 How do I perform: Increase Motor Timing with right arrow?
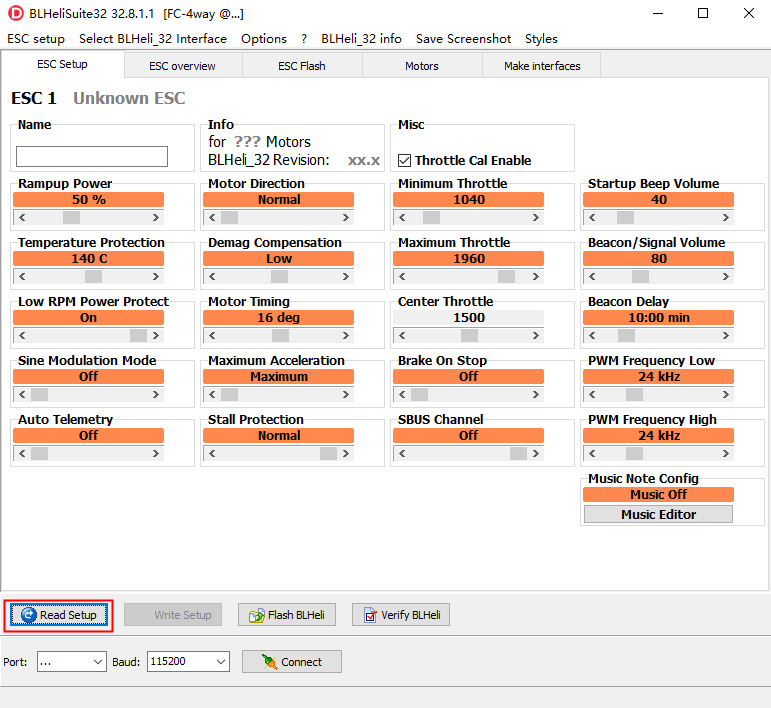click(346, 335)
